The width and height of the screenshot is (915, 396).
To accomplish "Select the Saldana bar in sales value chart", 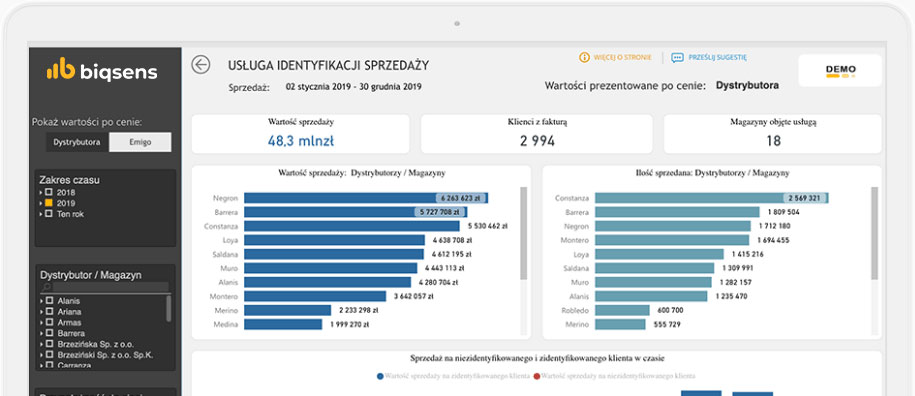I will 334,254.
